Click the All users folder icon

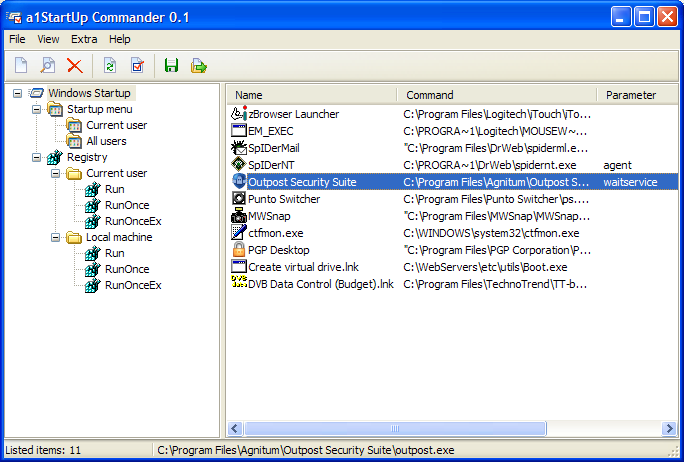(74, 141)
